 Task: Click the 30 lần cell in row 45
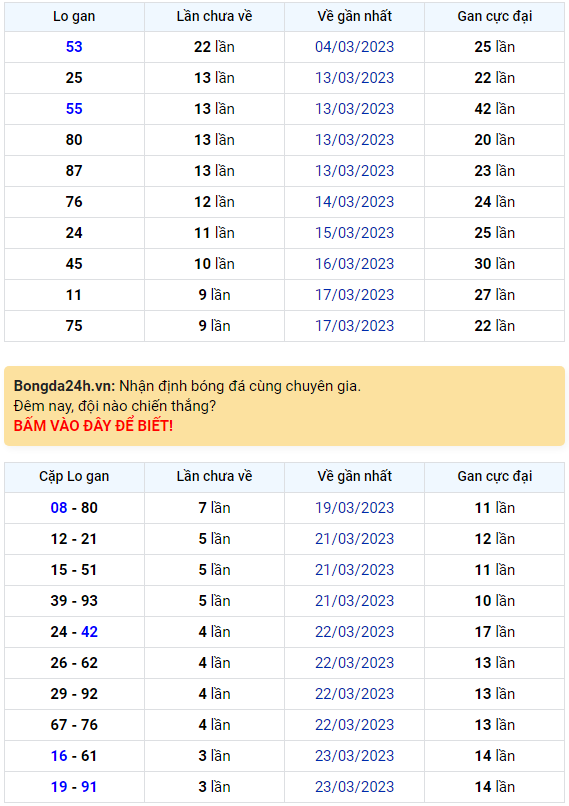click(x=494, y=264)
